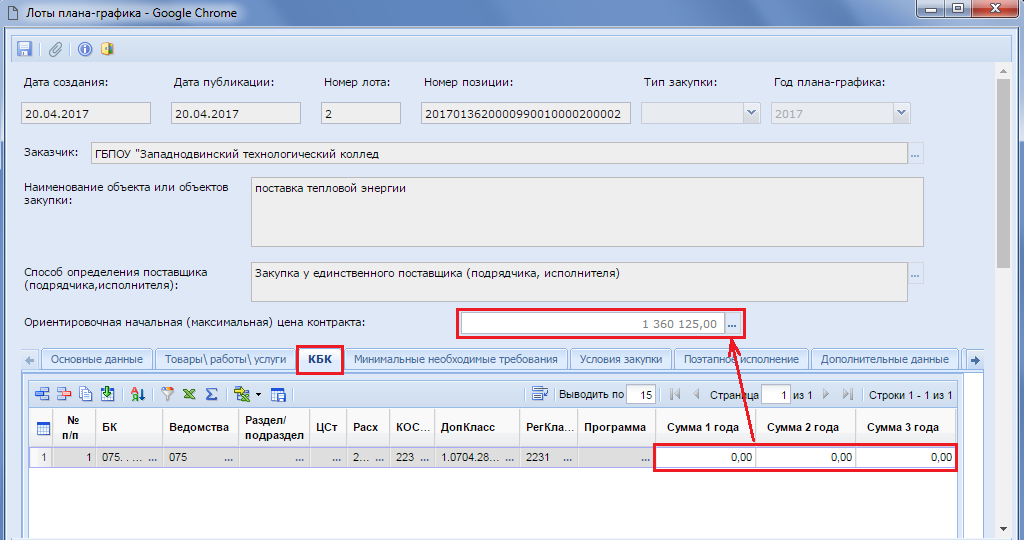This screenshot has width=1024, height=540.
Task: Expand the Год плана-графика dropdown
Action: click(901, 113)
